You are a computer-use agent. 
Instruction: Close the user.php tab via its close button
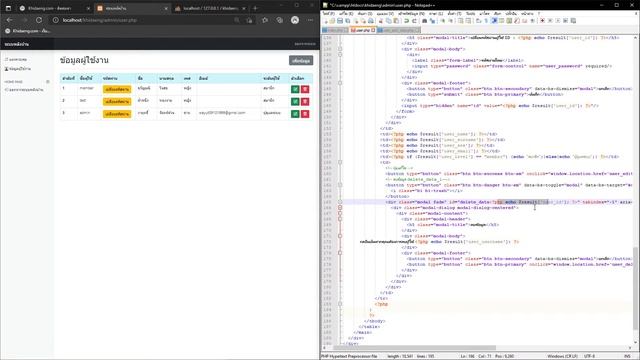pos(373,30)
